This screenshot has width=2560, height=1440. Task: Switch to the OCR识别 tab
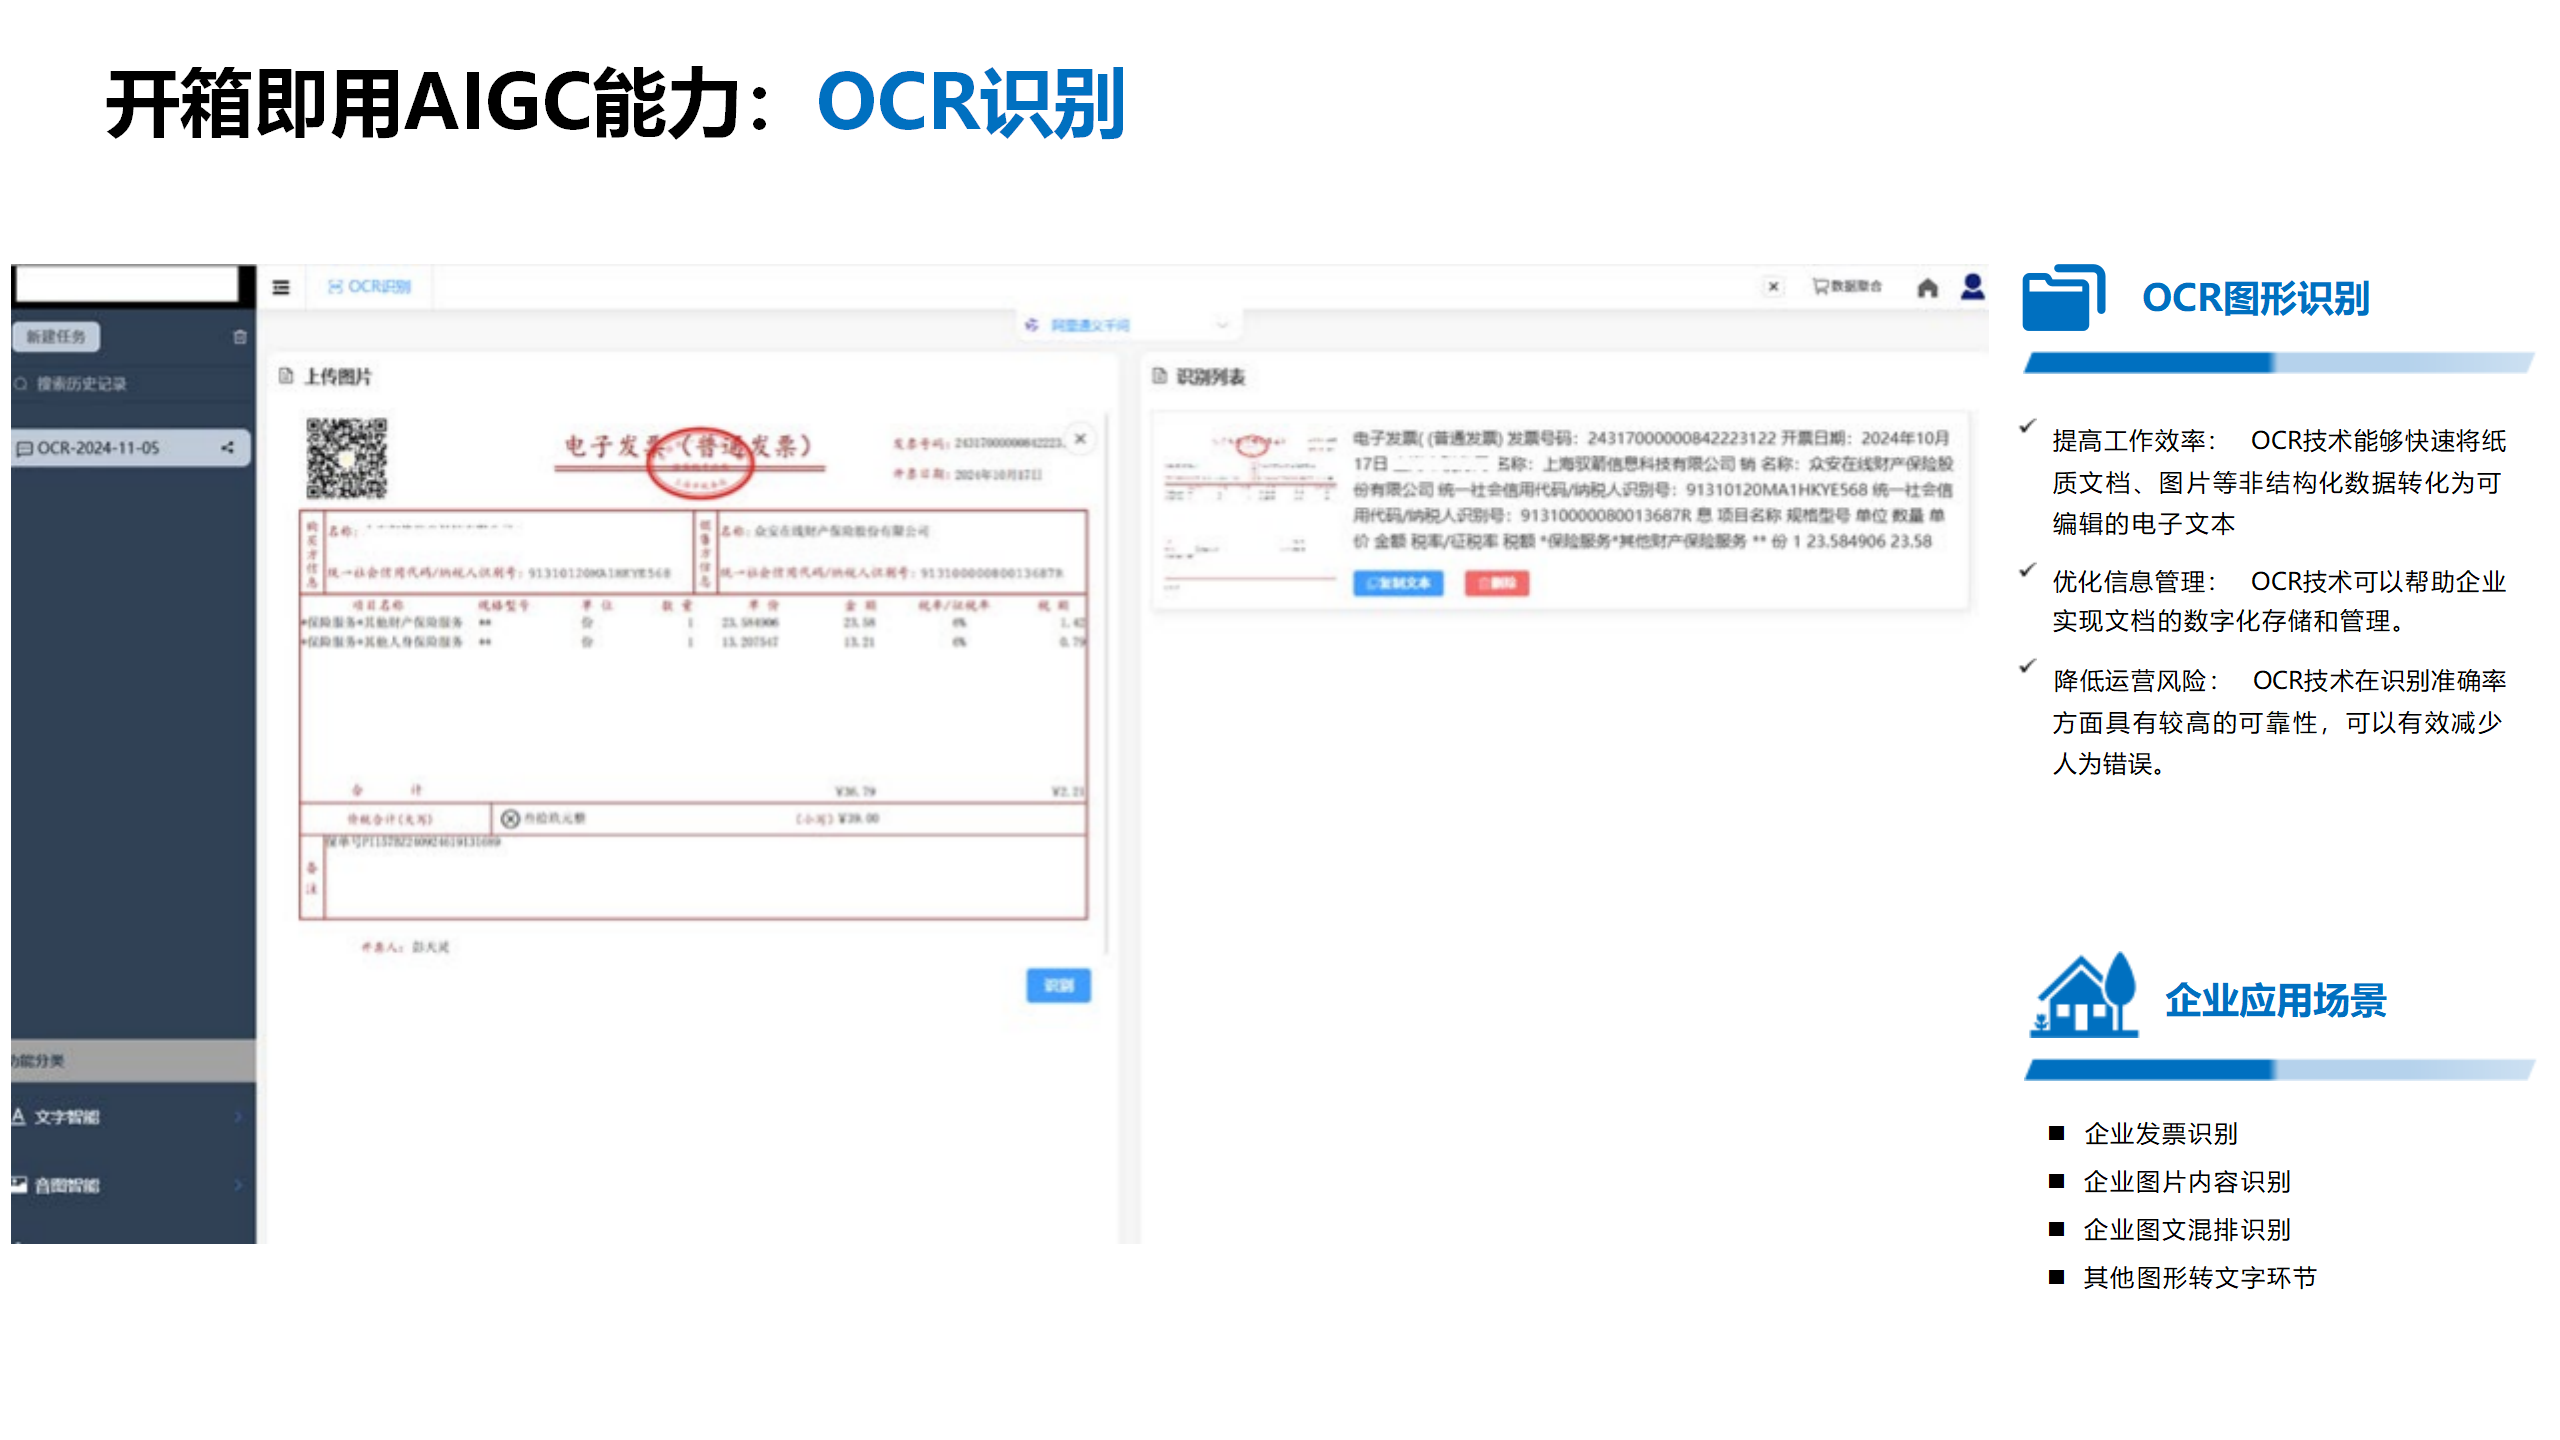coord(369,287)
